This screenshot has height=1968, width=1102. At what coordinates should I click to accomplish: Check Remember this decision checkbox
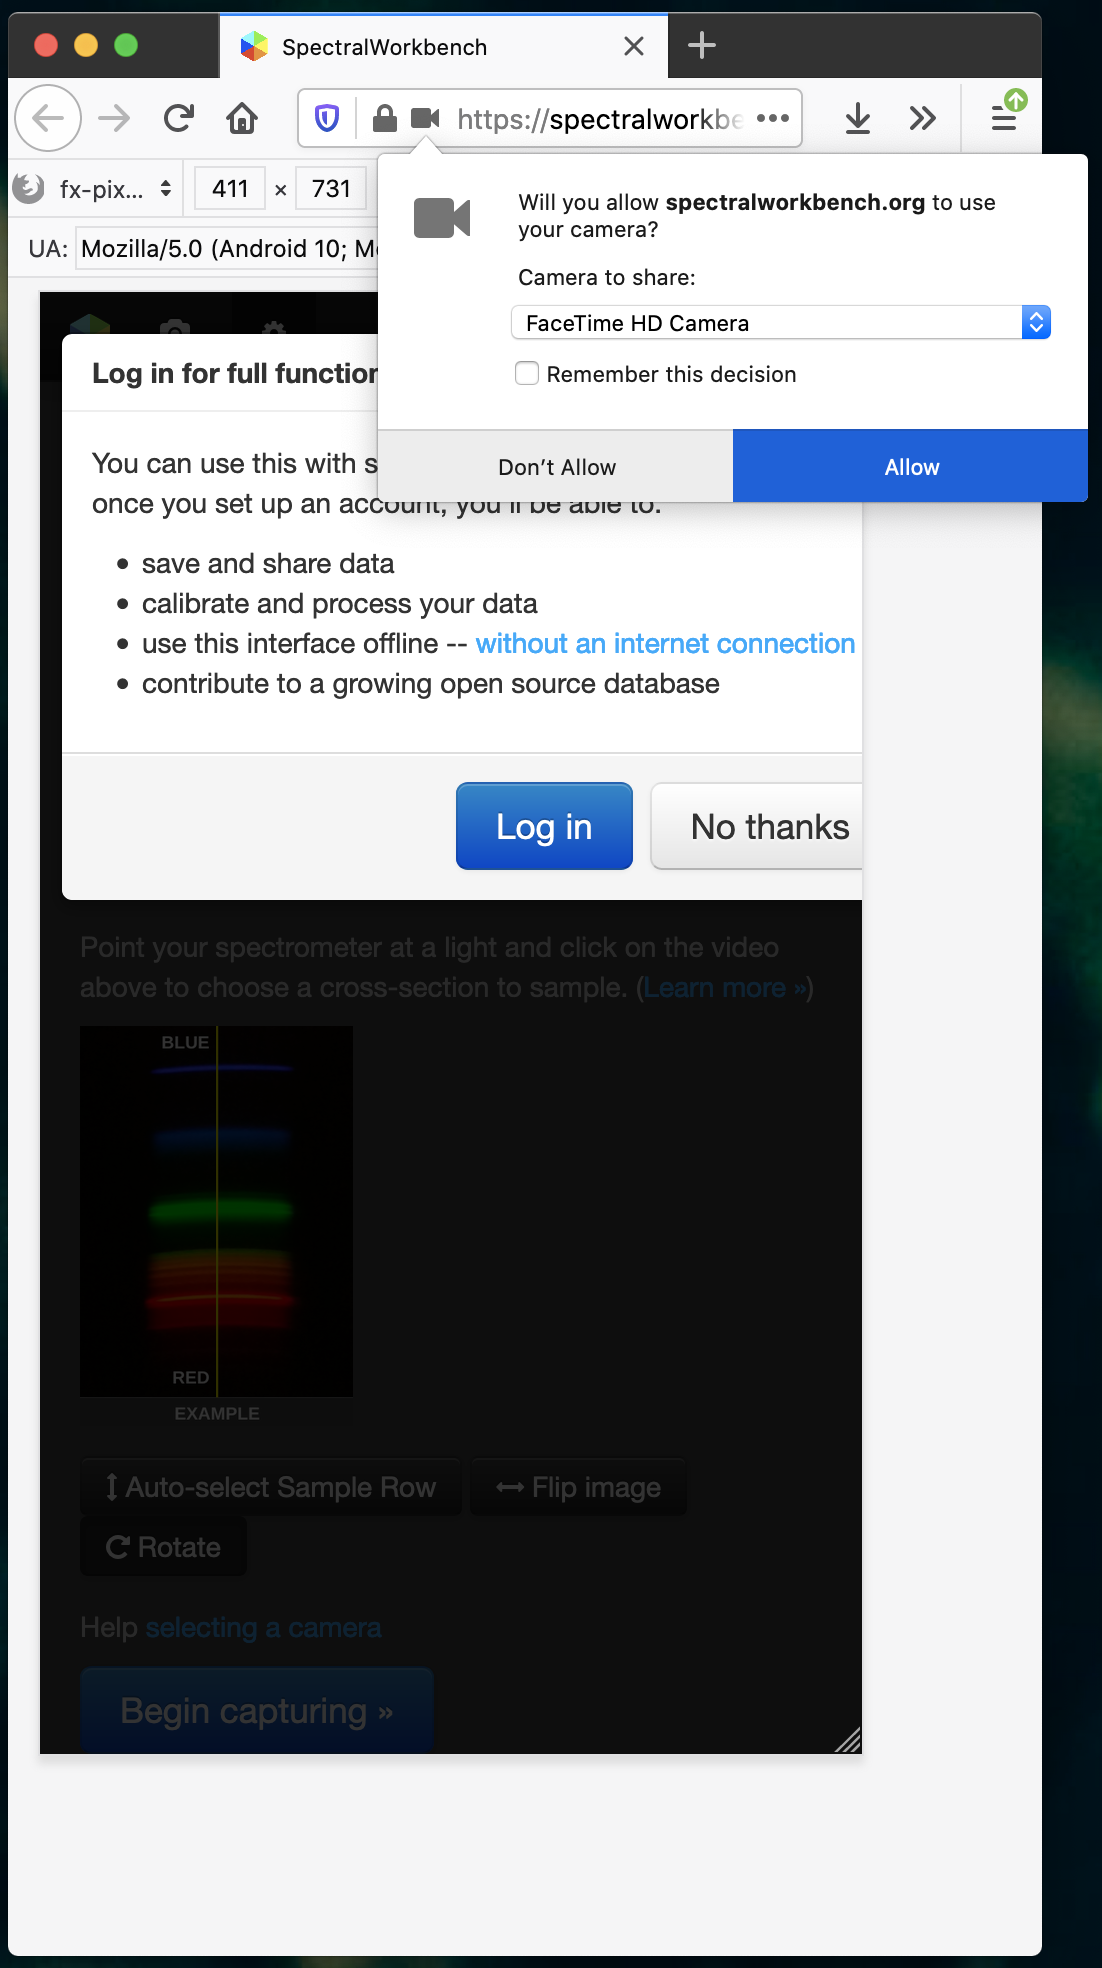pos(527,373)
